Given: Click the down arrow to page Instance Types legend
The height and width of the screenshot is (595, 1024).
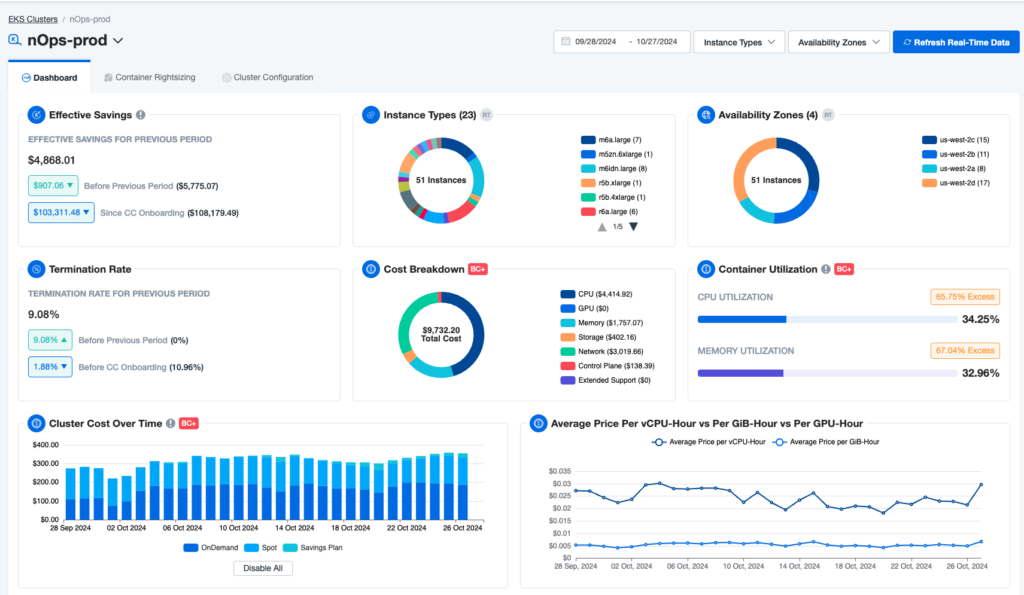Looking at the screenshot, I should pos(633,225).
